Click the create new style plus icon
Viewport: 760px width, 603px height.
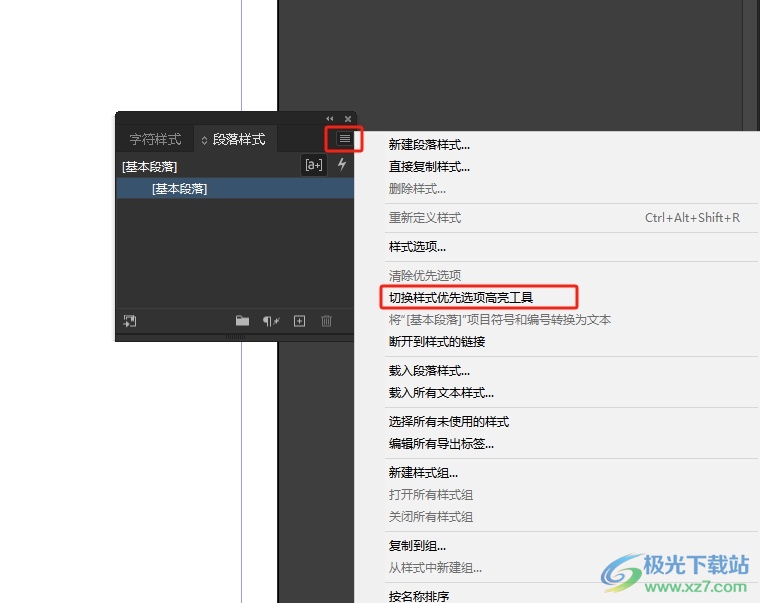[x=300, y=321]
